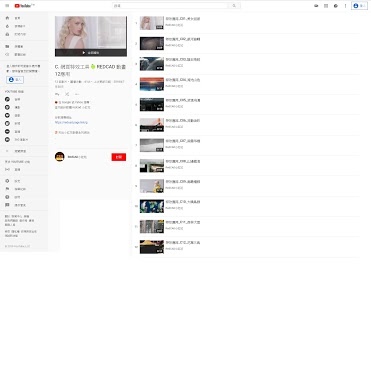Click the title text of playlist video 4
The height and width of the screenshot is (371, 371).
(183, 80)
